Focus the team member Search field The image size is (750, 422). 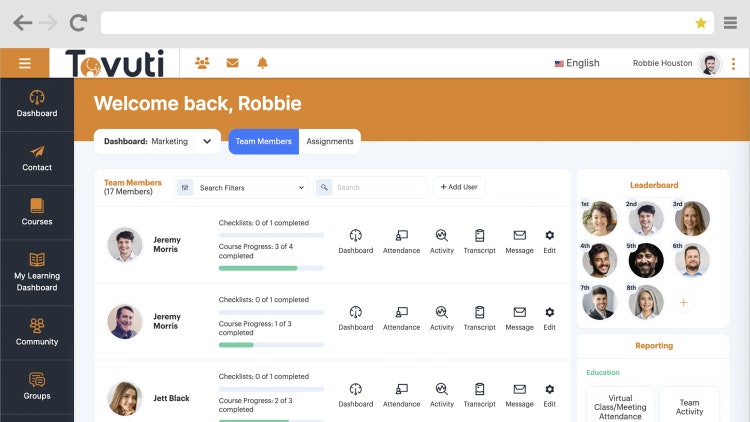pos(371,188)
